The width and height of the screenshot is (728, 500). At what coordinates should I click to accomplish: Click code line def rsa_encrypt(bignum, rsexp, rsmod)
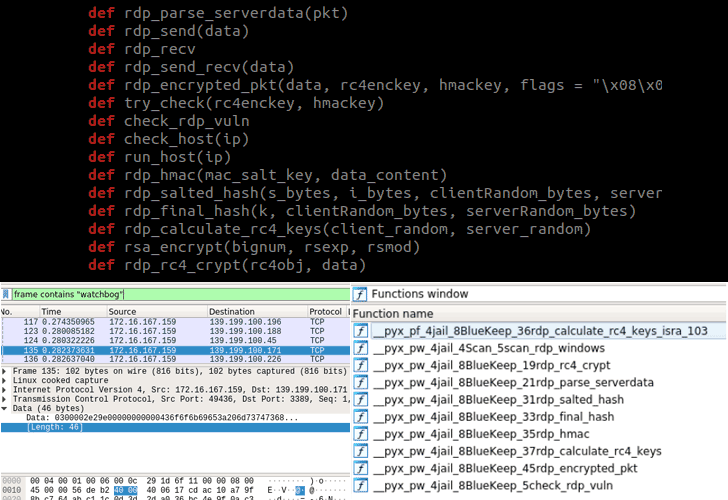click(x=254, y=247)
